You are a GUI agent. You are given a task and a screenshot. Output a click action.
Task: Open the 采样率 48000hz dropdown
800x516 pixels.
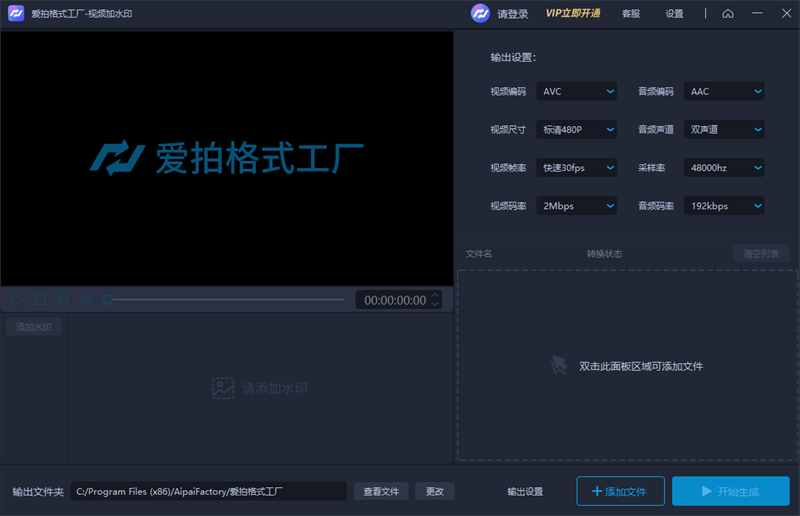[x=724, y=167]
